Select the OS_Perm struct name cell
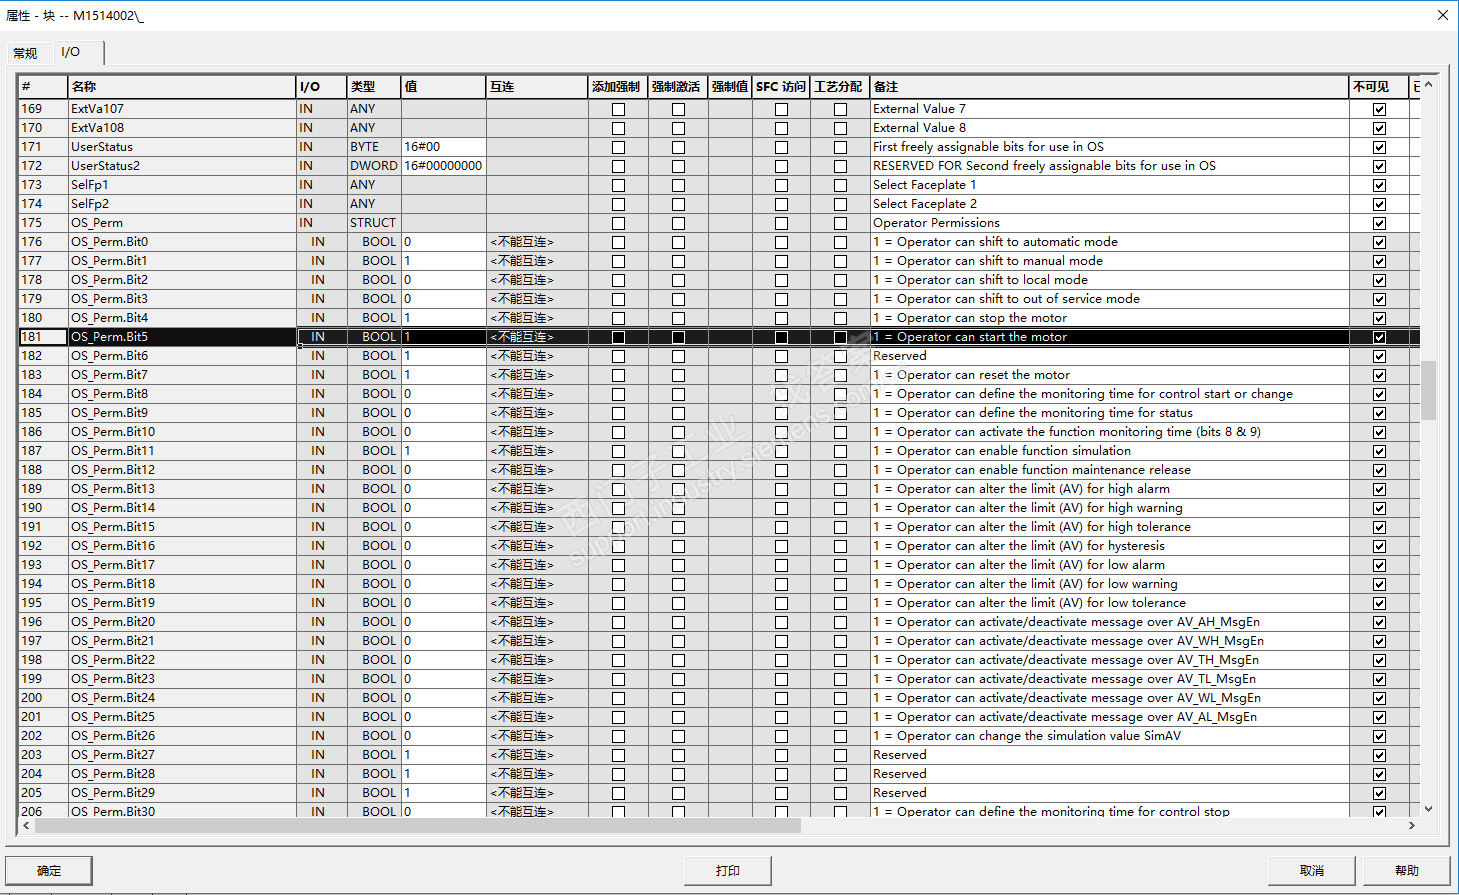Viewport: 1459px width, 895px height. point(182,223)
